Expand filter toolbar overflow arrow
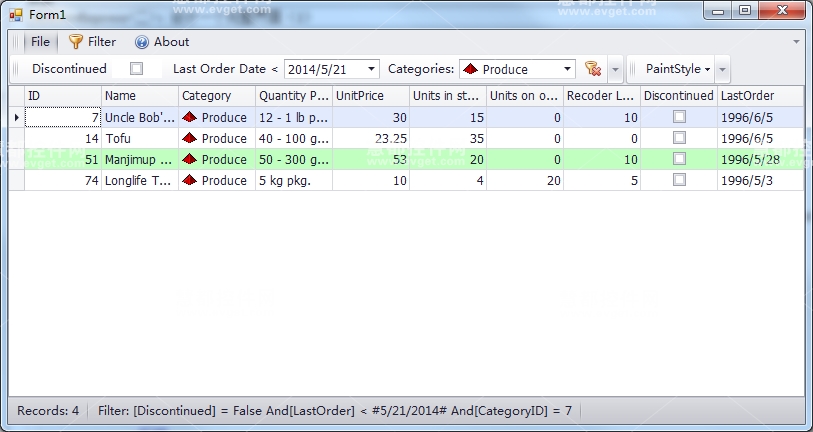This screenshot has width=813, height=432. (615, 69)
